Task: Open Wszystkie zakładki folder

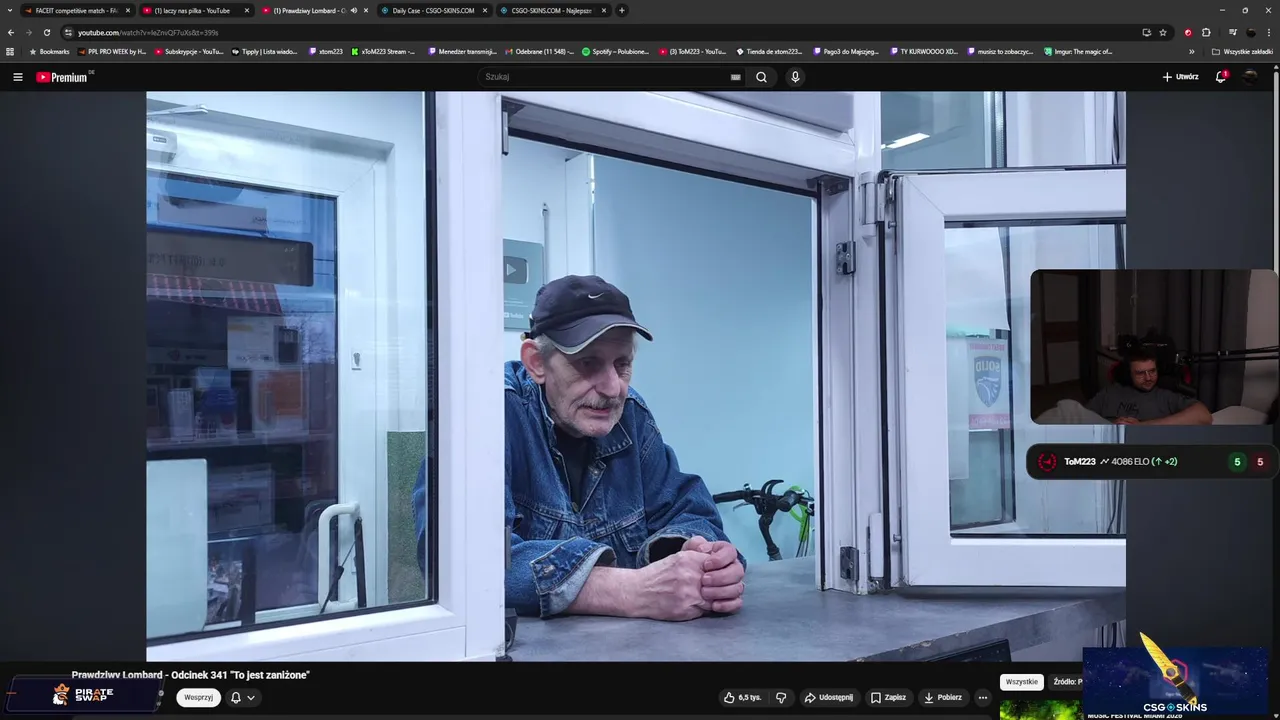Action: (1243, 51)
